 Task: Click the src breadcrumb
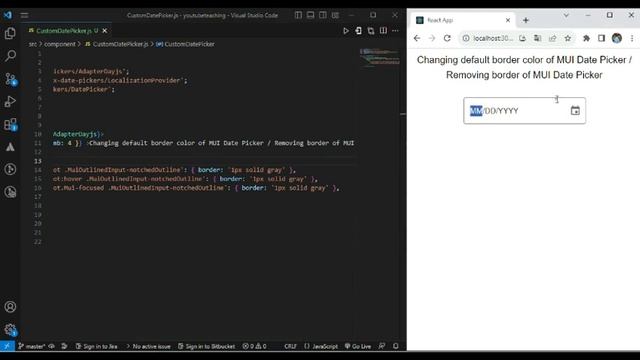(33, 44)
